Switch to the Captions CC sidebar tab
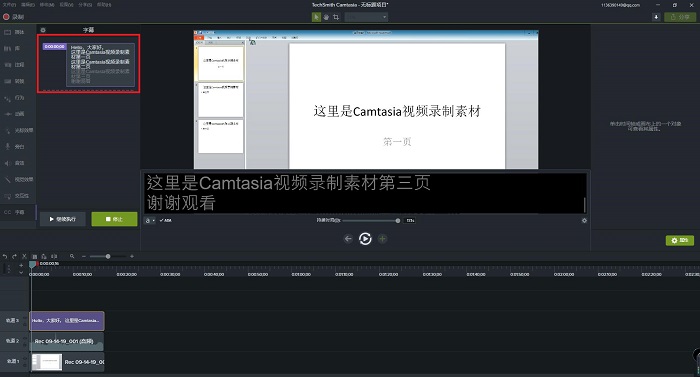The width and height of the screenshot is (700, 377). pos(14,212)
